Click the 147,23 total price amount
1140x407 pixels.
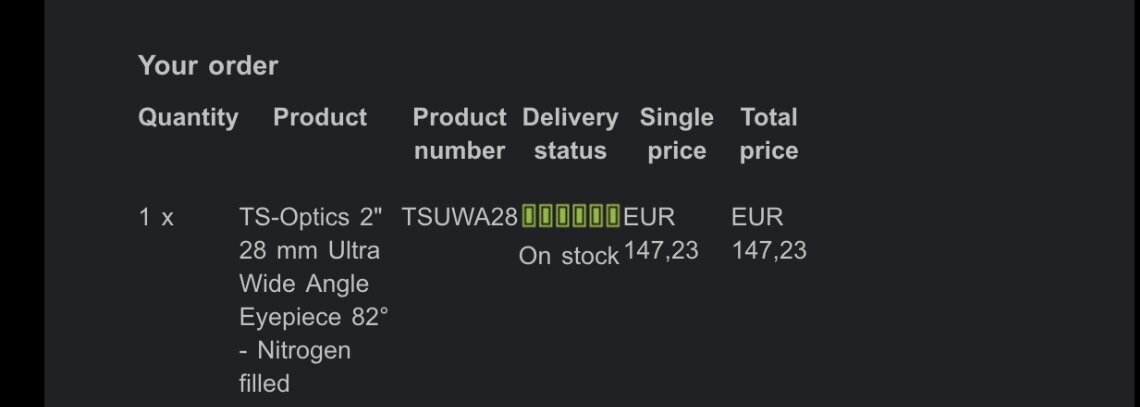point(769,250)
